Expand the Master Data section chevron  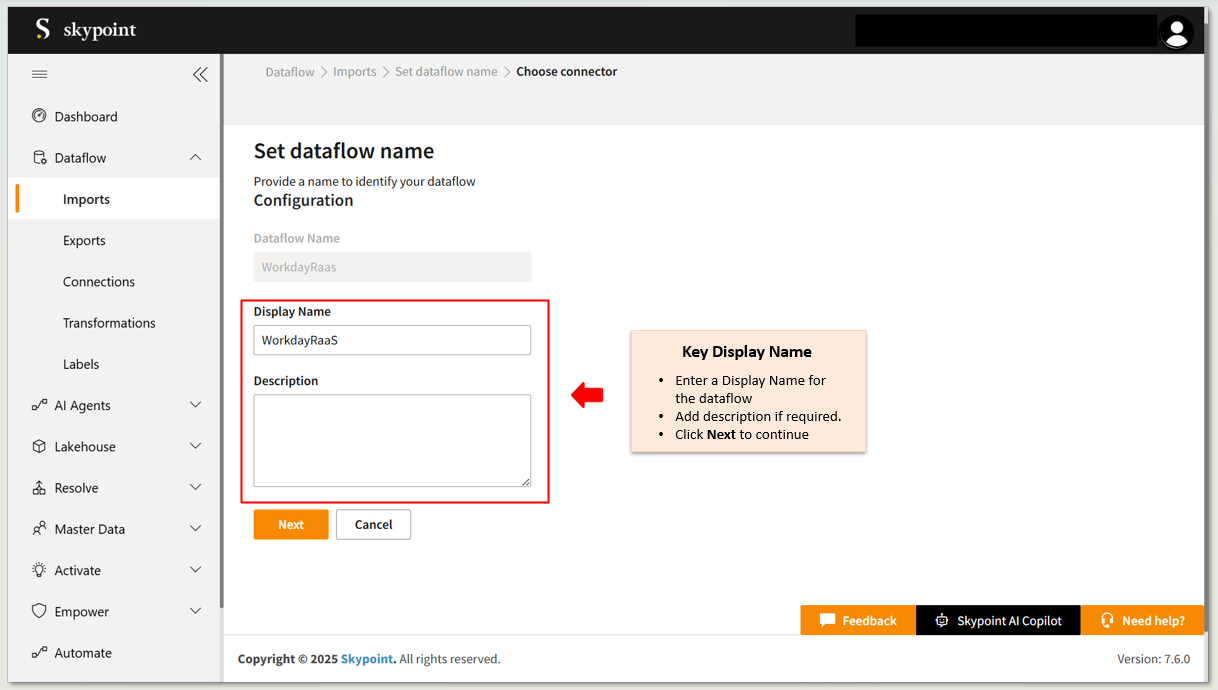pyautogui.click(x=195, y=529)
